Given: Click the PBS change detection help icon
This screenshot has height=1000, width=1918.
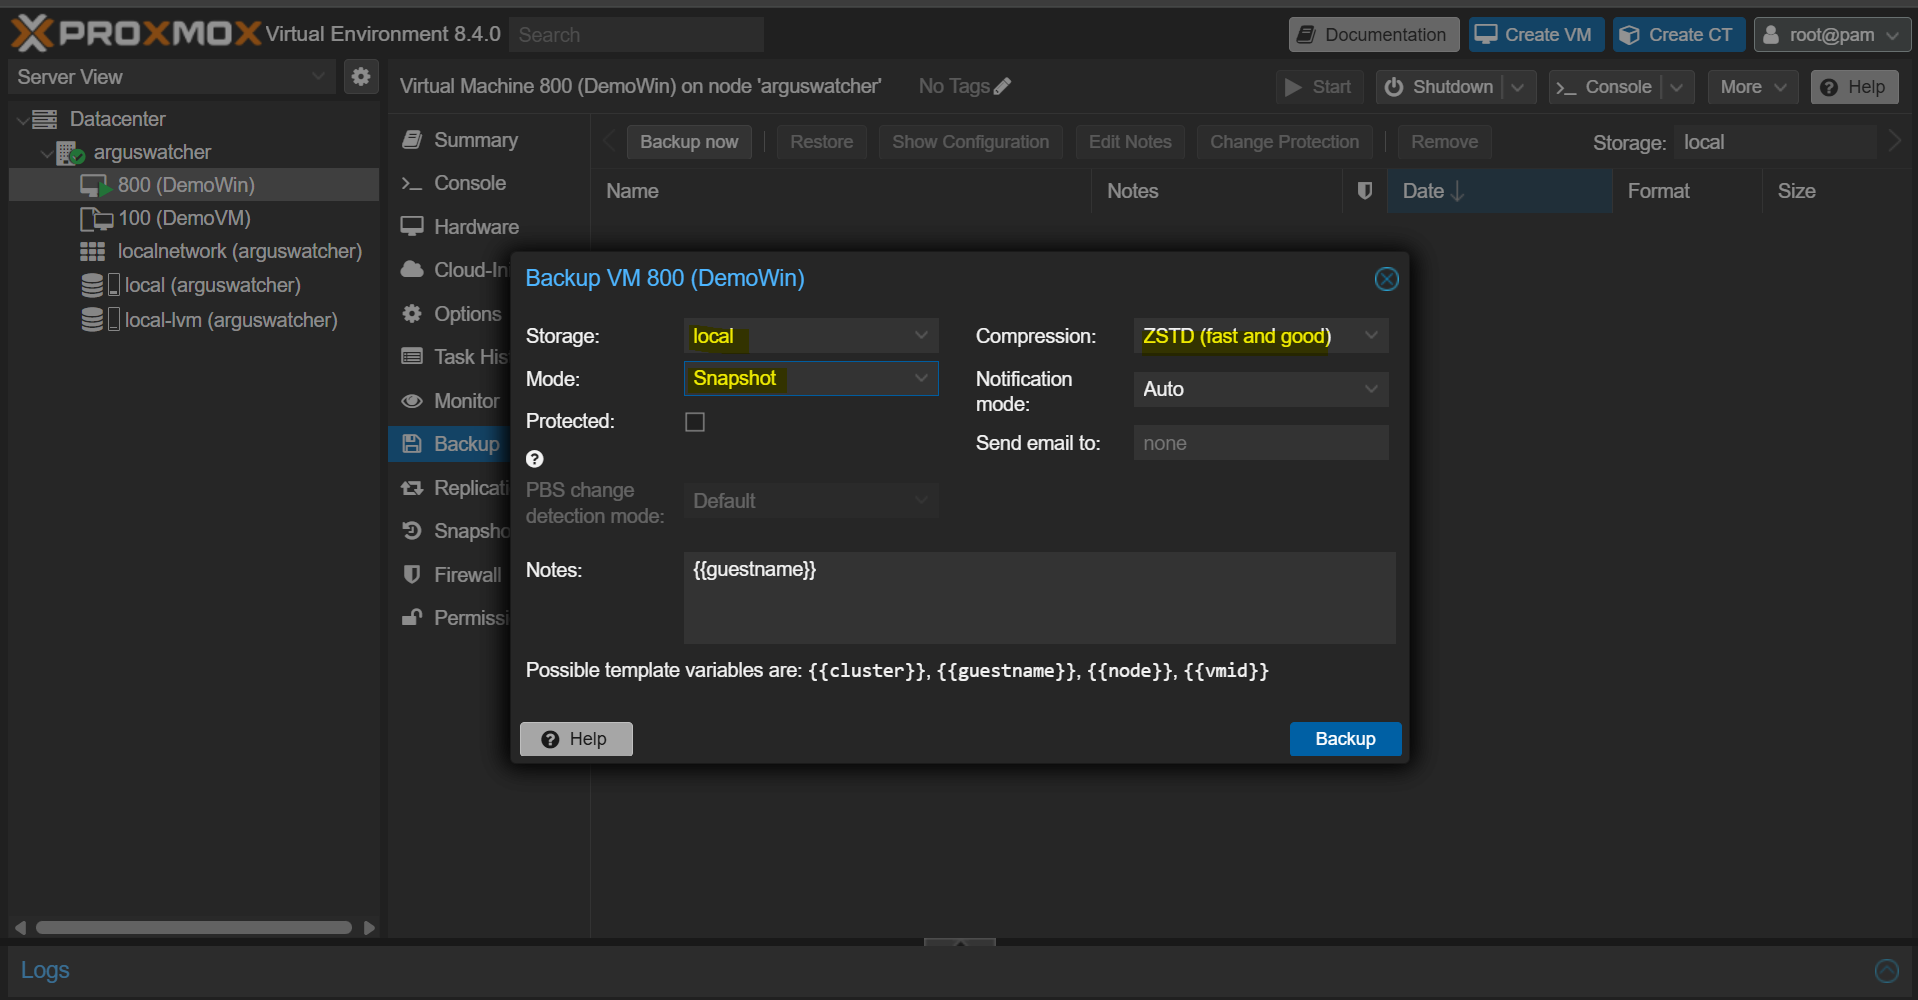Looking at the screenshot, I should (x=535, y=459).
